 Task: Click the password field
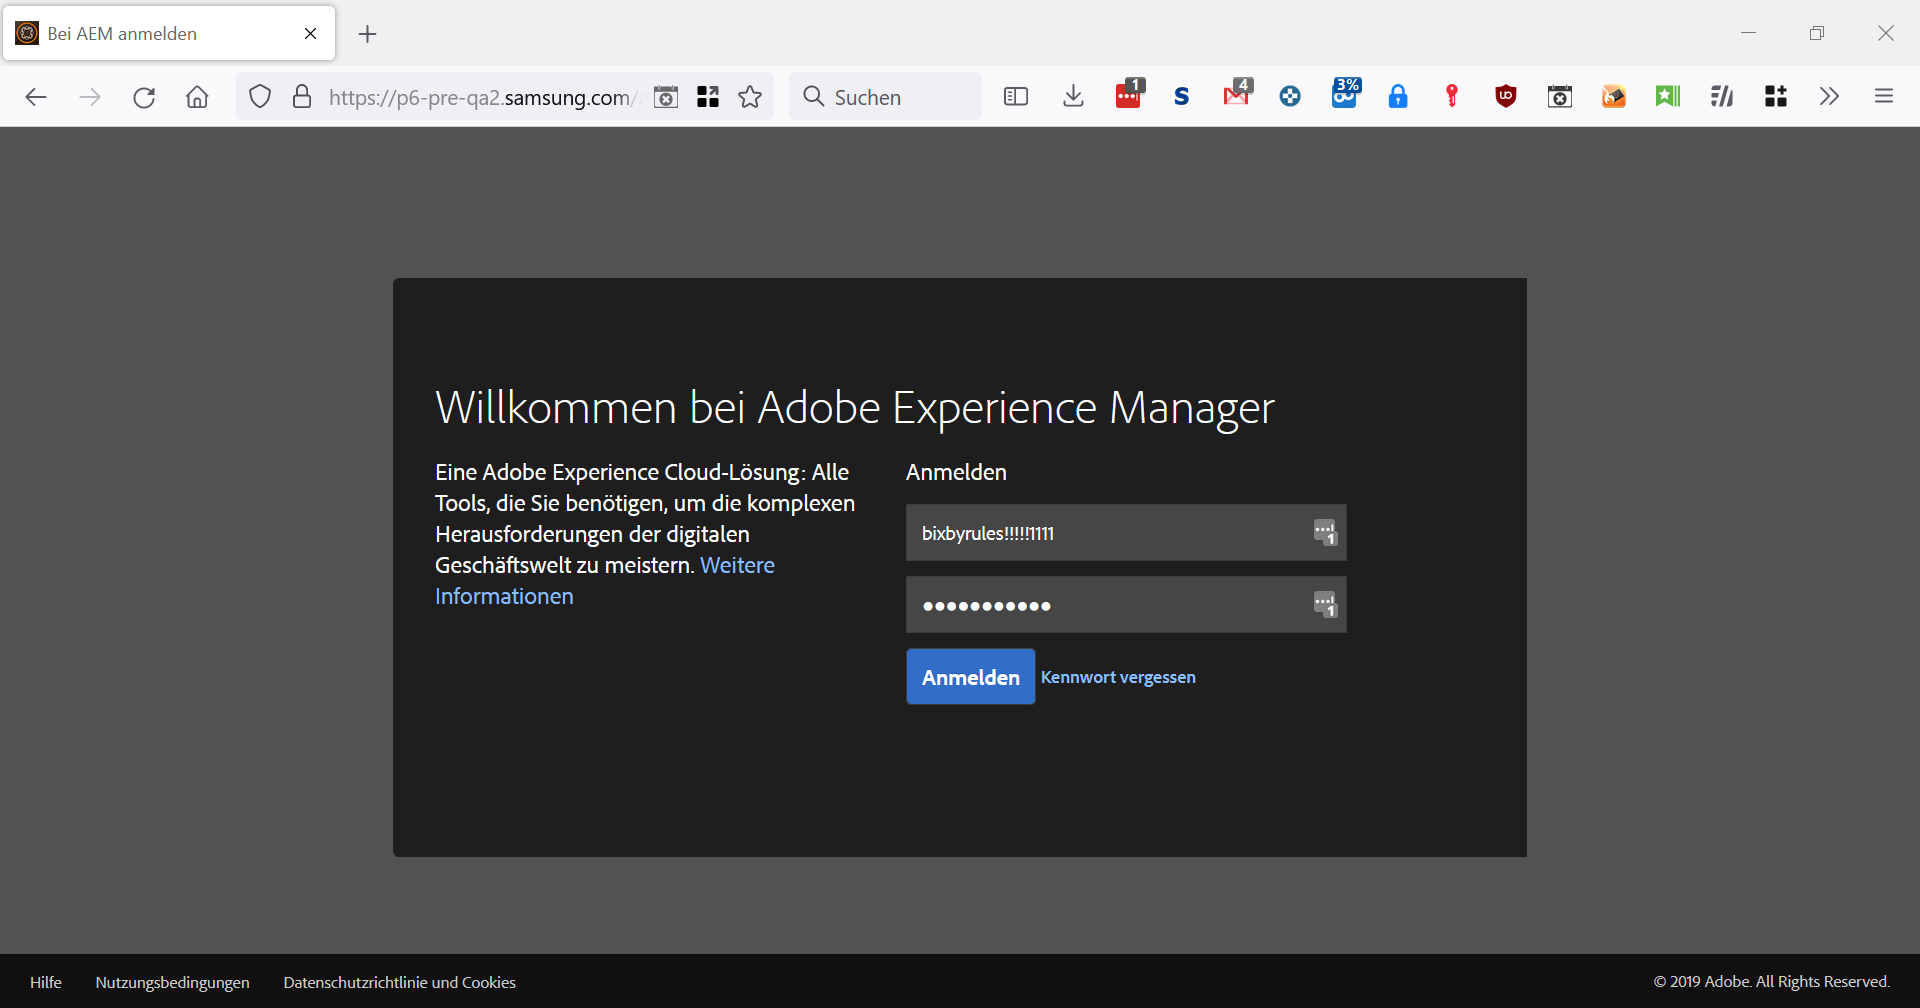point(1126,605)
